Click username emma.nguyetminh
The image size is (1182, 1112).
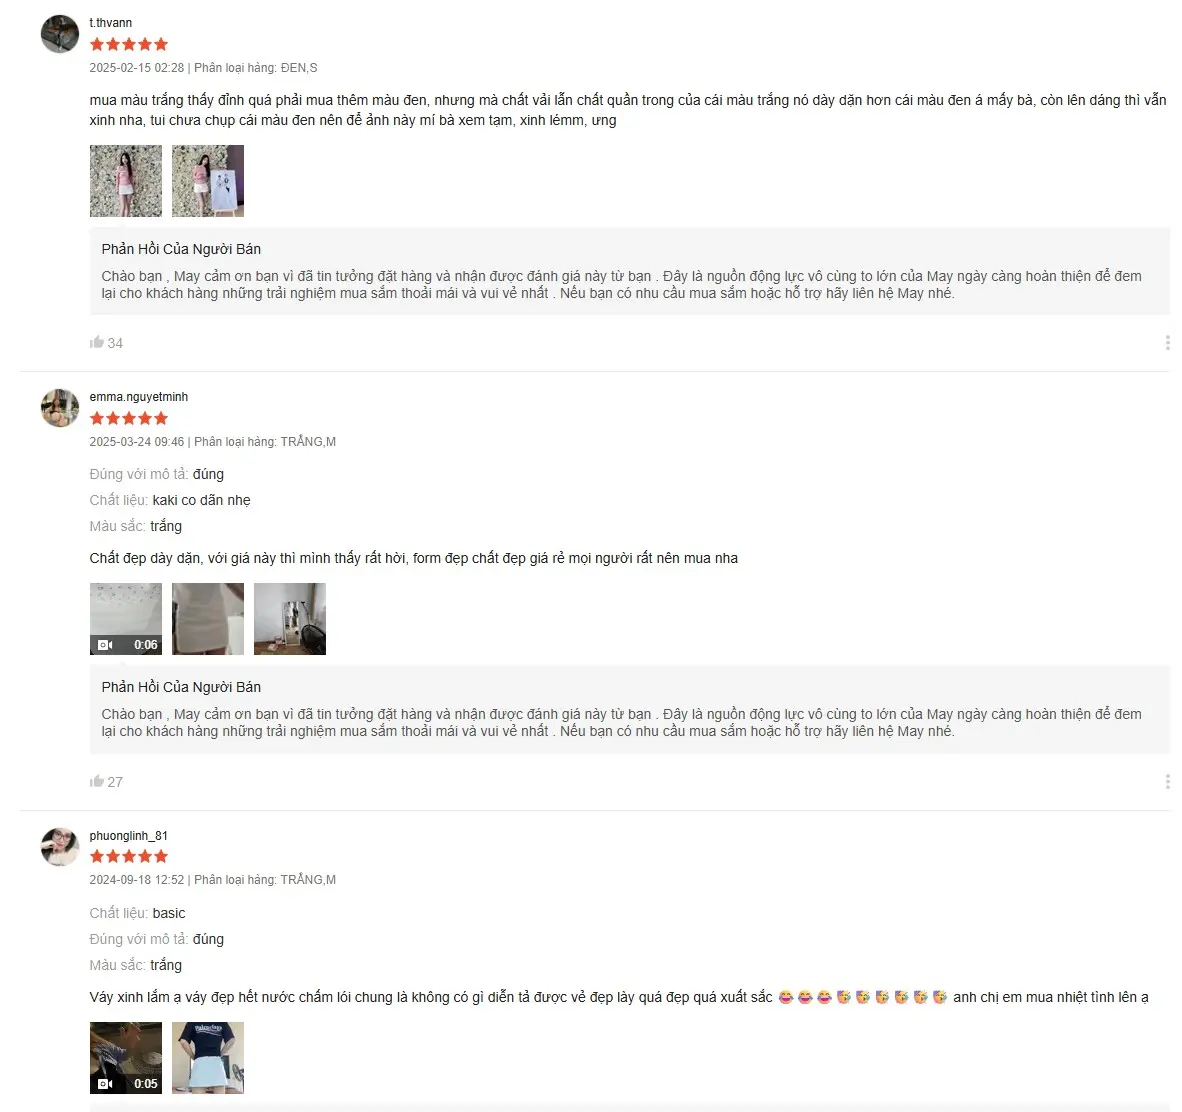(139, 397)
